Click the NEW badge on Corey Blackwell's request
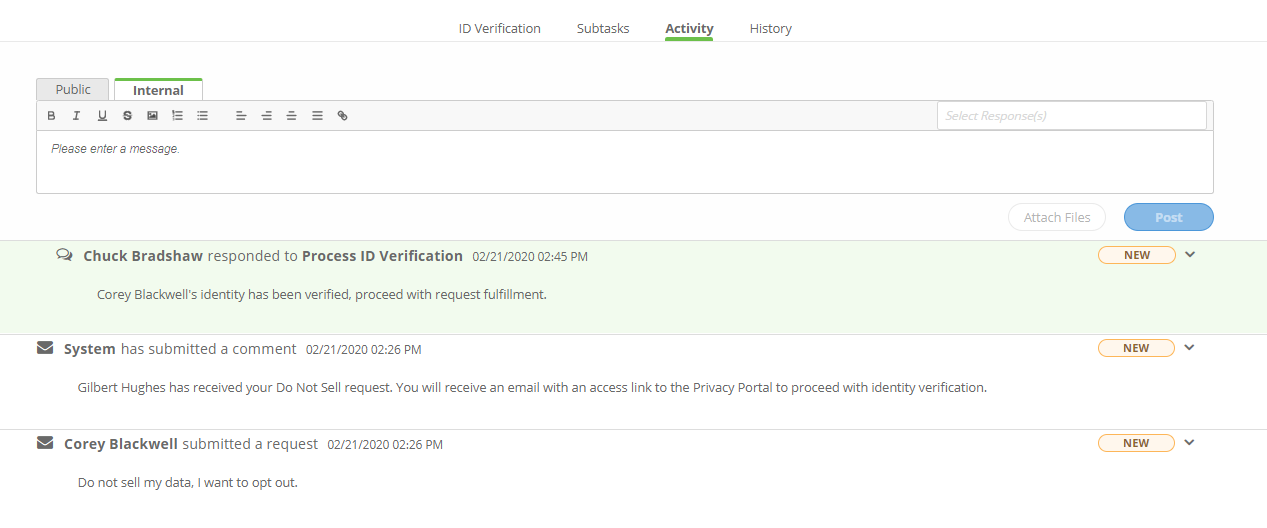Viewport: 1267px width, 528px height. (x=1137, y=443)
